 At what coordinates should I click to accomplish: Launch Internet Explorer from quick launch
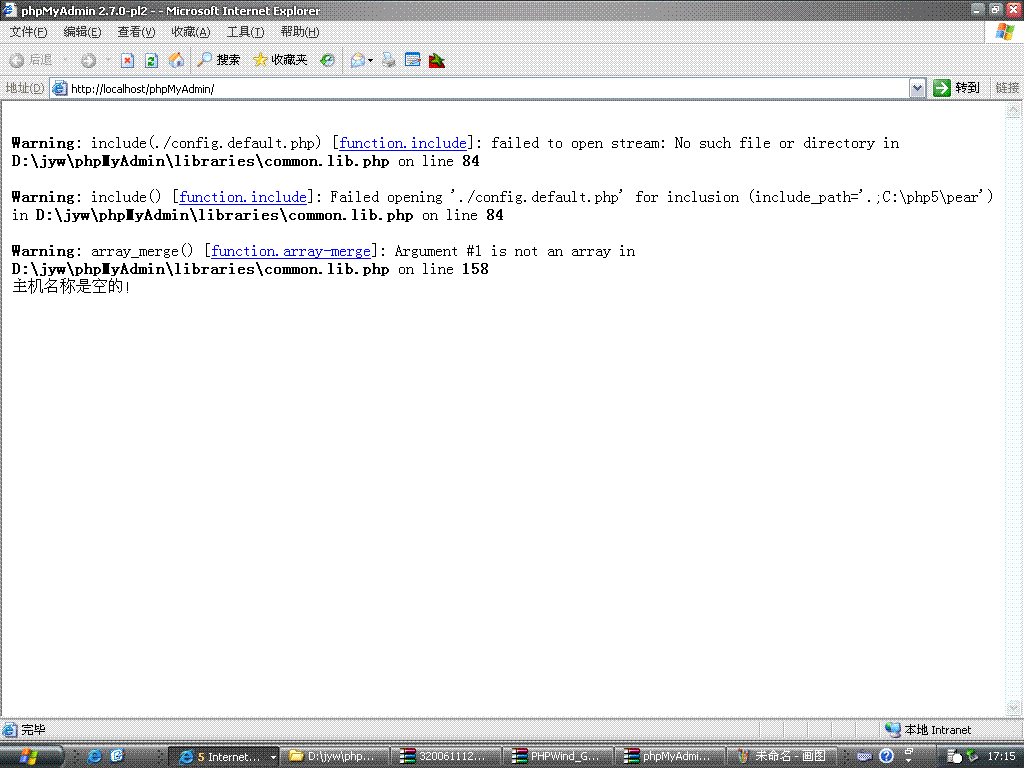tap(94, 756)
